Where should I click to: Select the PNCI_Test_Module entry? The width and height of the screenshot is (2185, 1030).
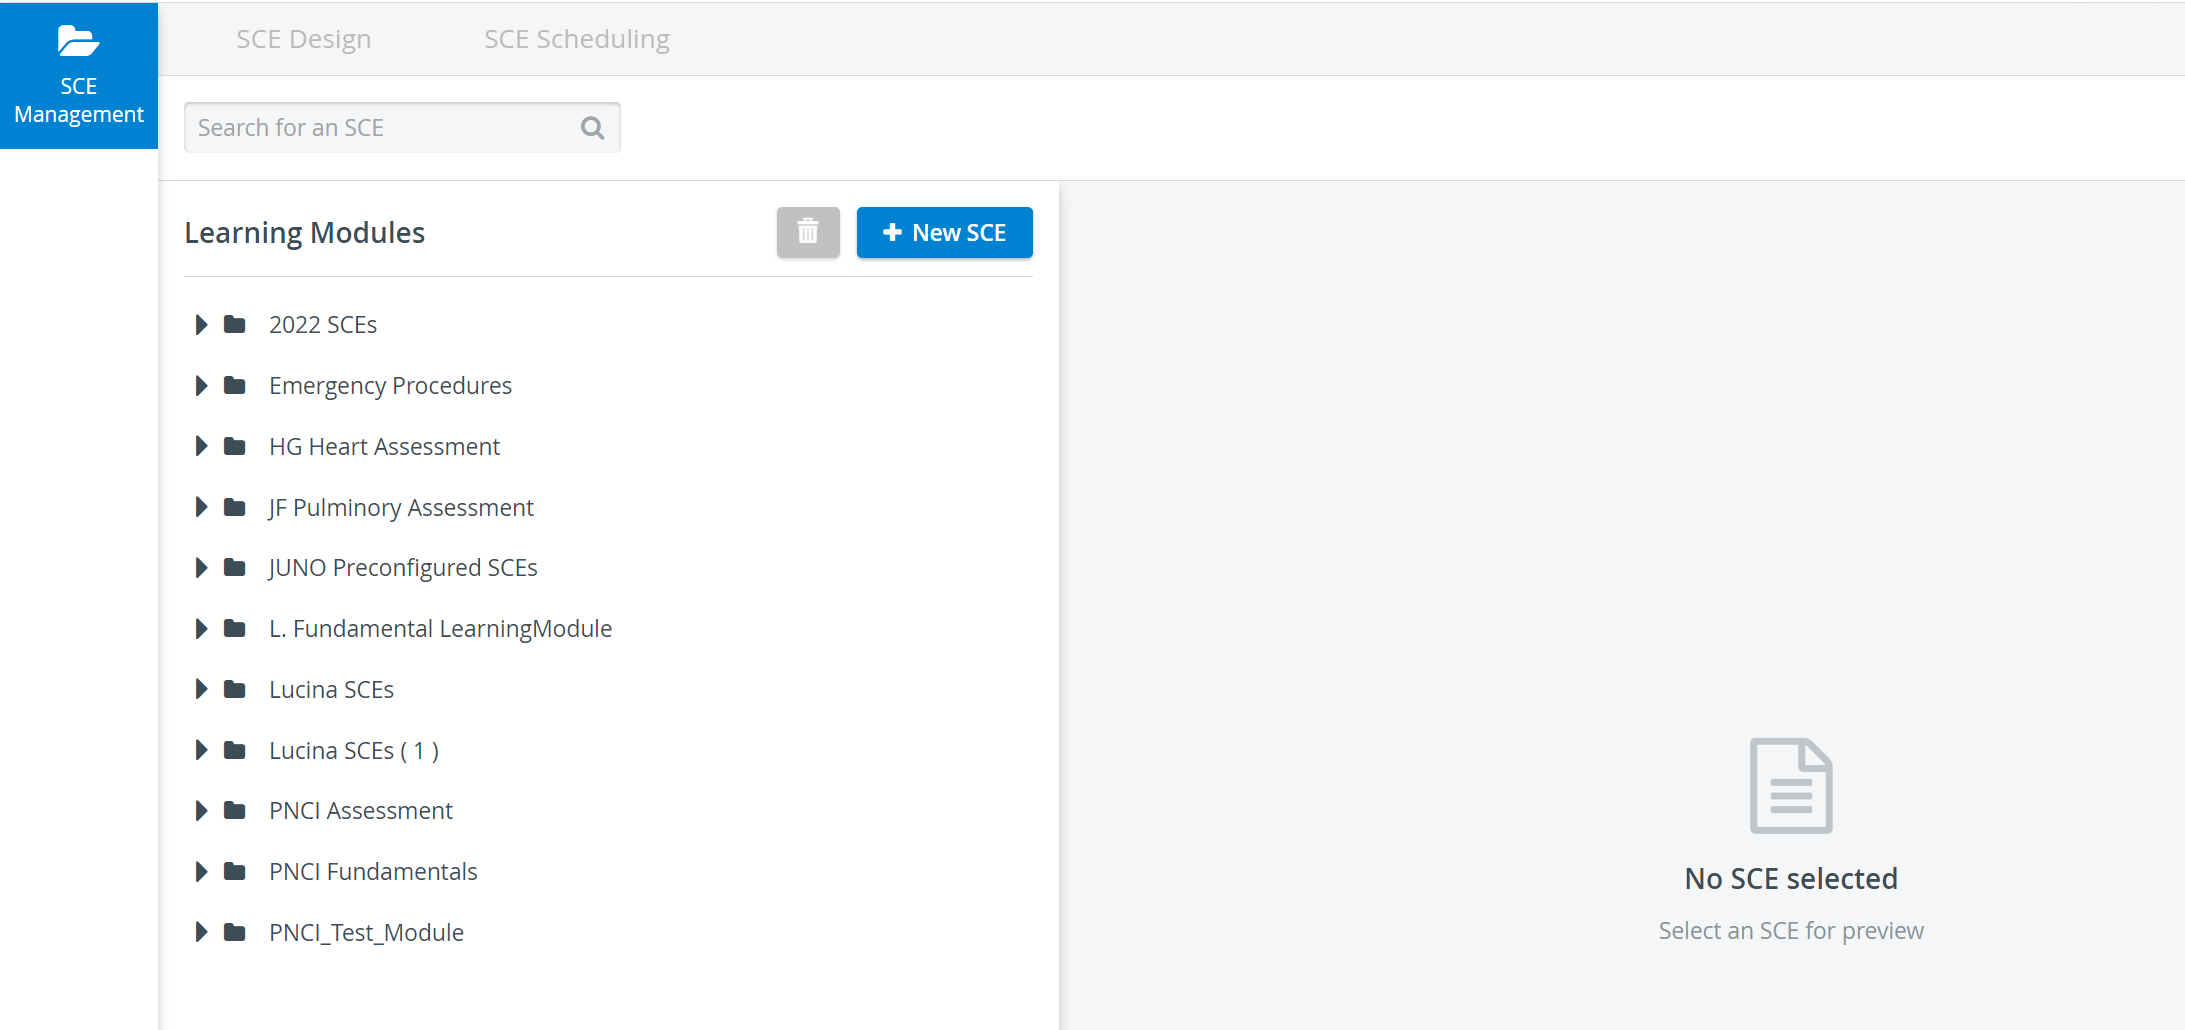point(366,932)
